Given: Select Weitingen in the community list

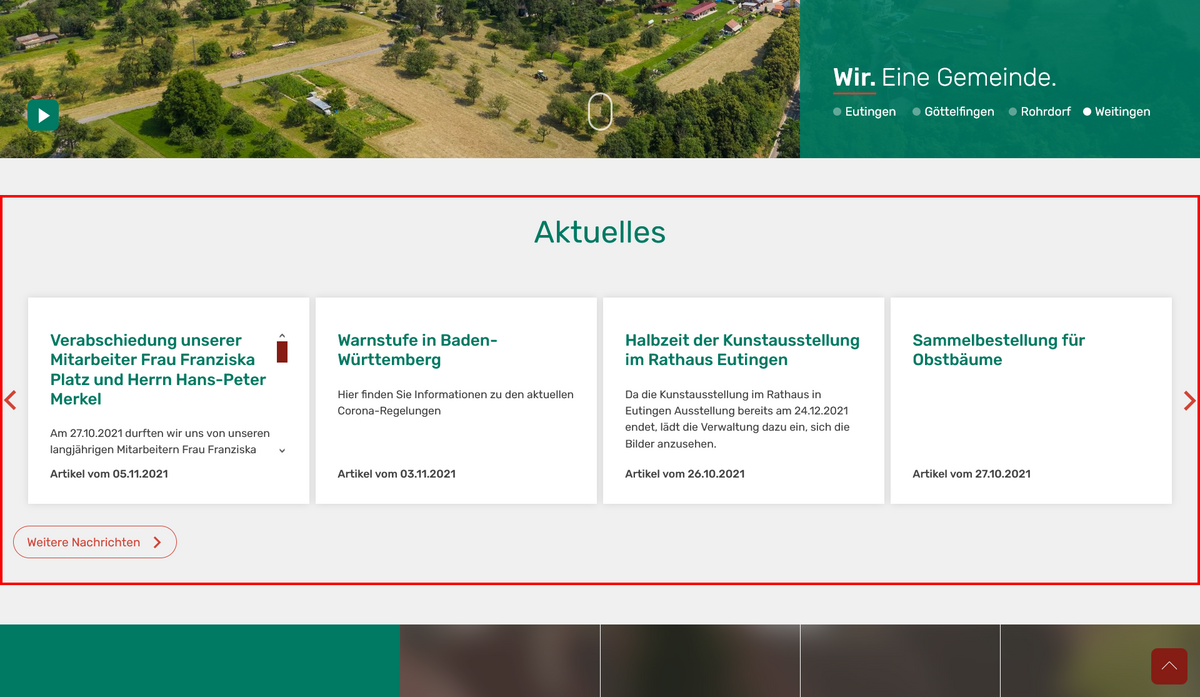Looking at the screenshot, I should tap(1117, 112).
